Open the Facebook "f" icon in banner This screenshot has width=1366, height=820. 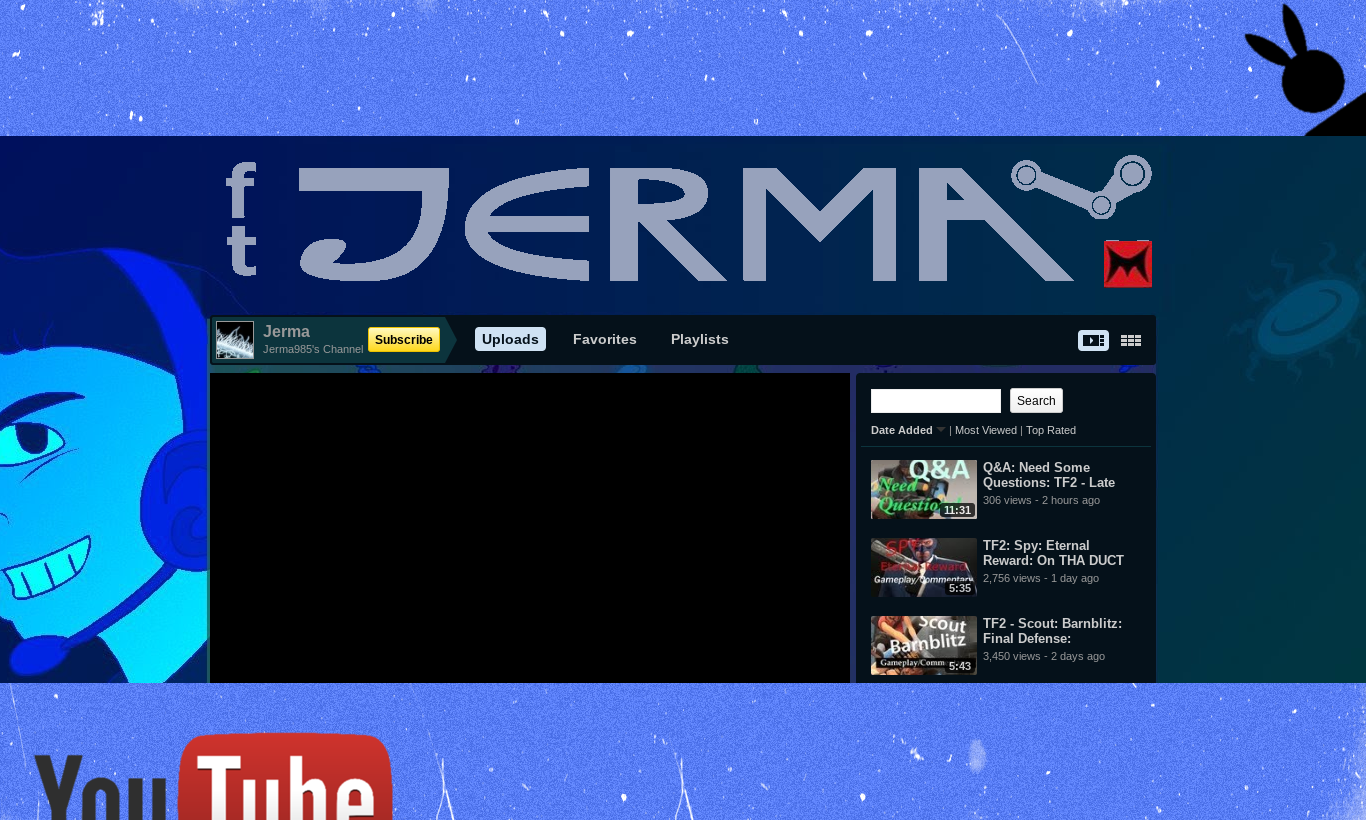pos(241,190)
